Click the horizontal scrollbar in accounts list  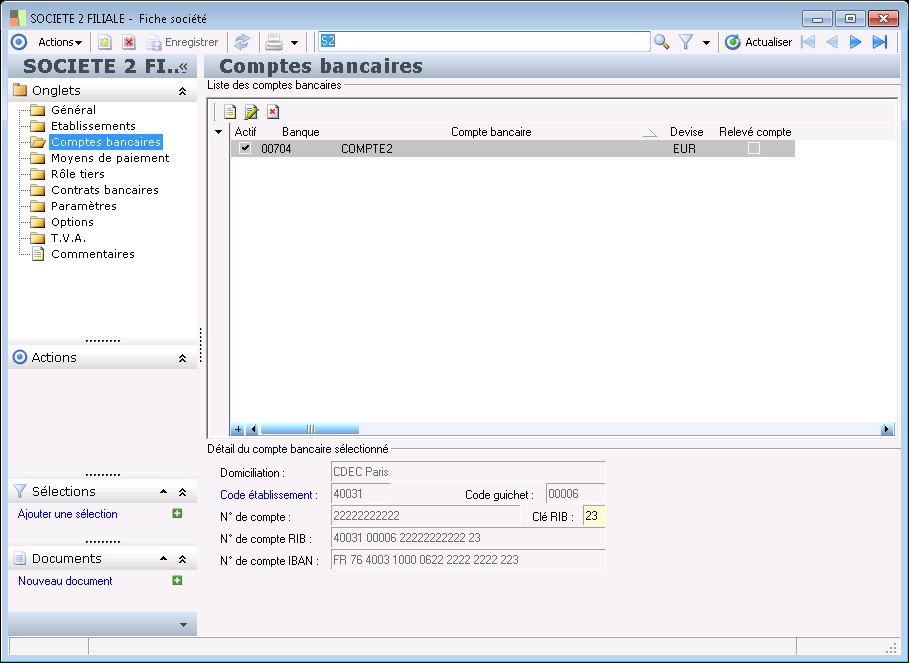(309, 429)
